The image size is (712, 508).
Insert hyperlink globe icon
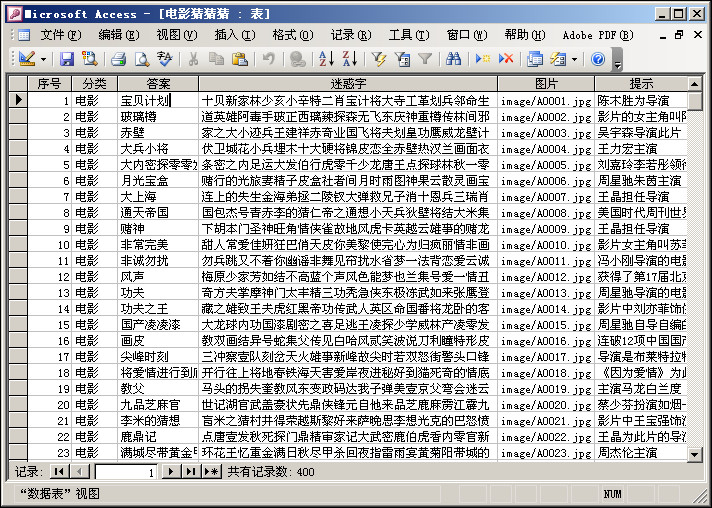point(297,59)
